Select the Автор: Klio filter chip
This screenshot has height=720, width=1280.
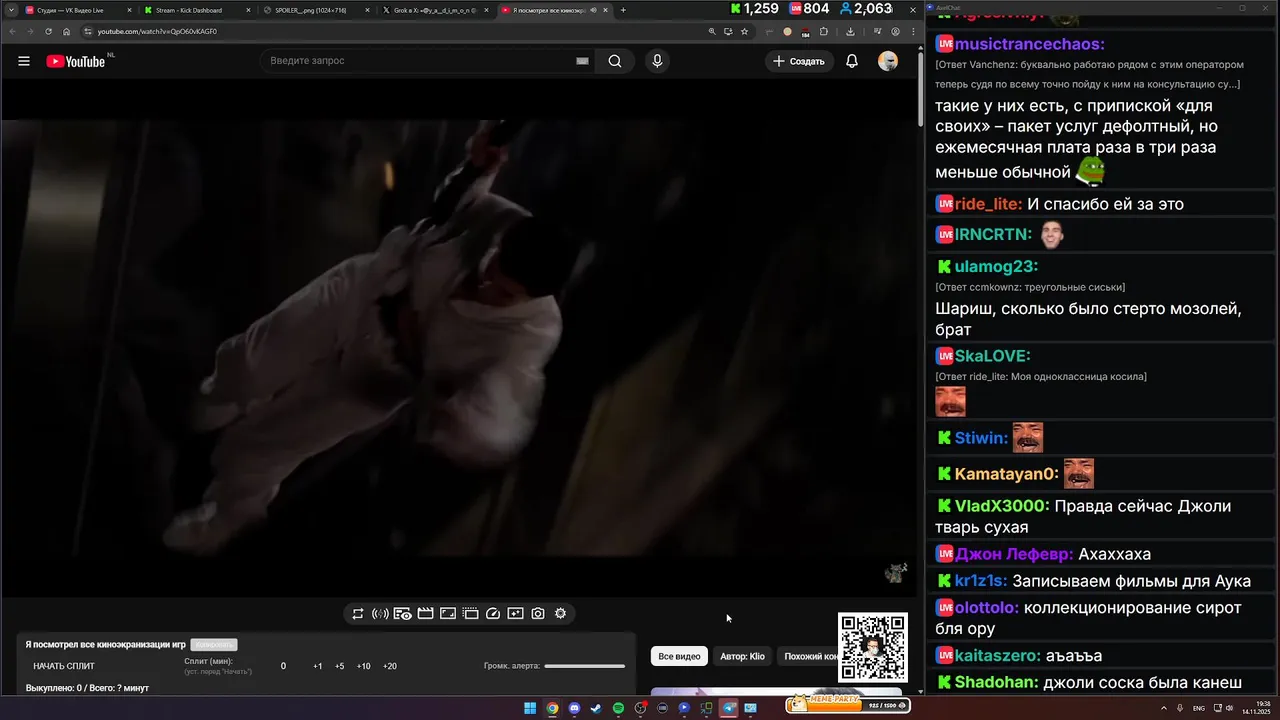[742, 656]
